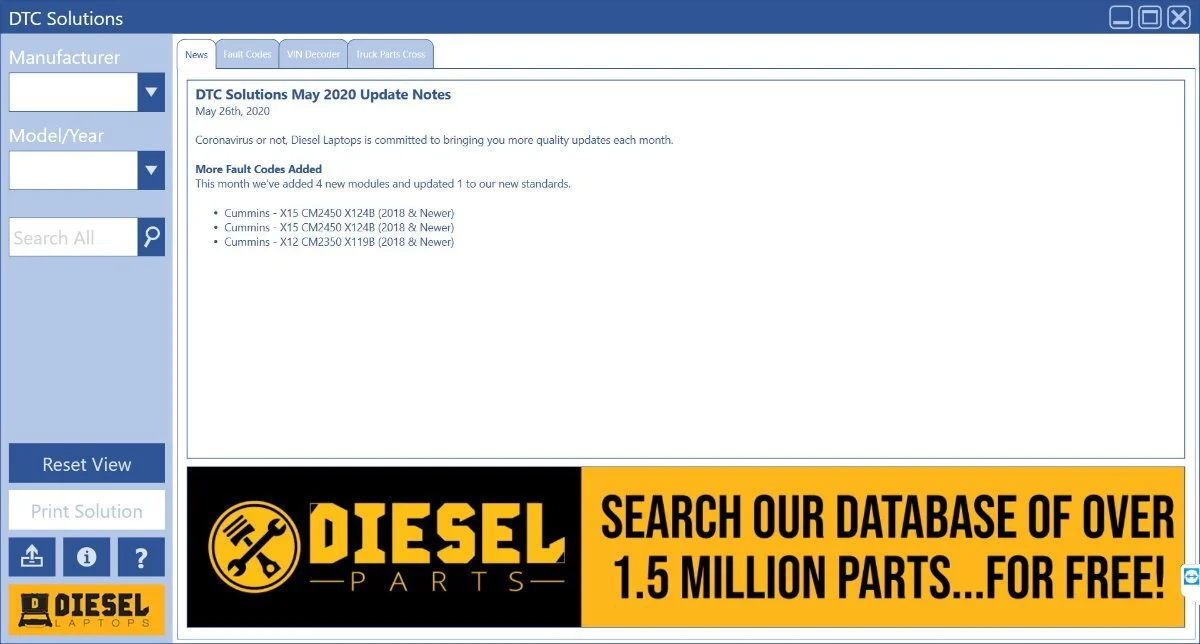Click the 'Model/Year' label

(56, 135)
